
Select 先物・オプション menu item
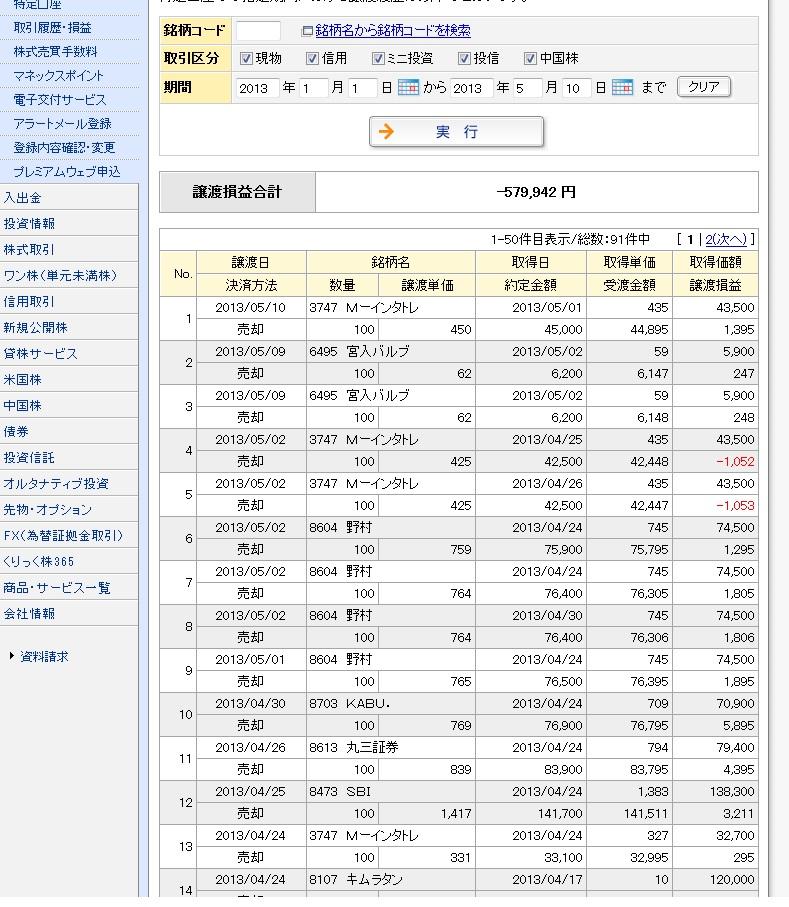(x=69, y=510)
